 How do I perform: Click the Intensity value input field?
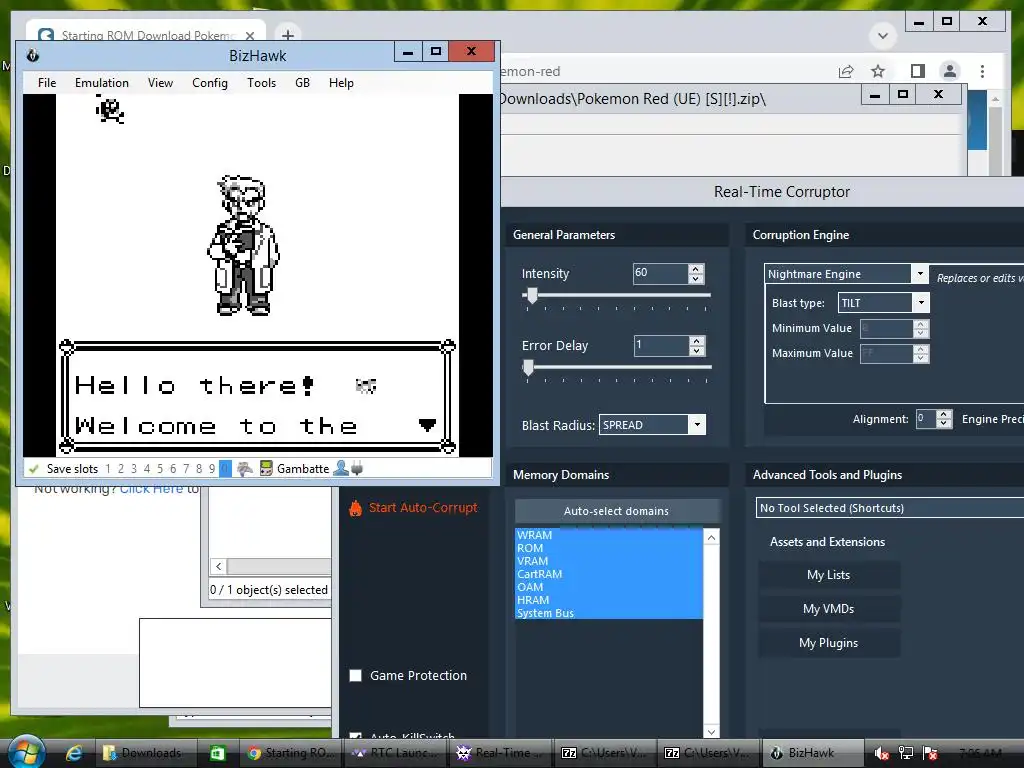coord(660,273)
